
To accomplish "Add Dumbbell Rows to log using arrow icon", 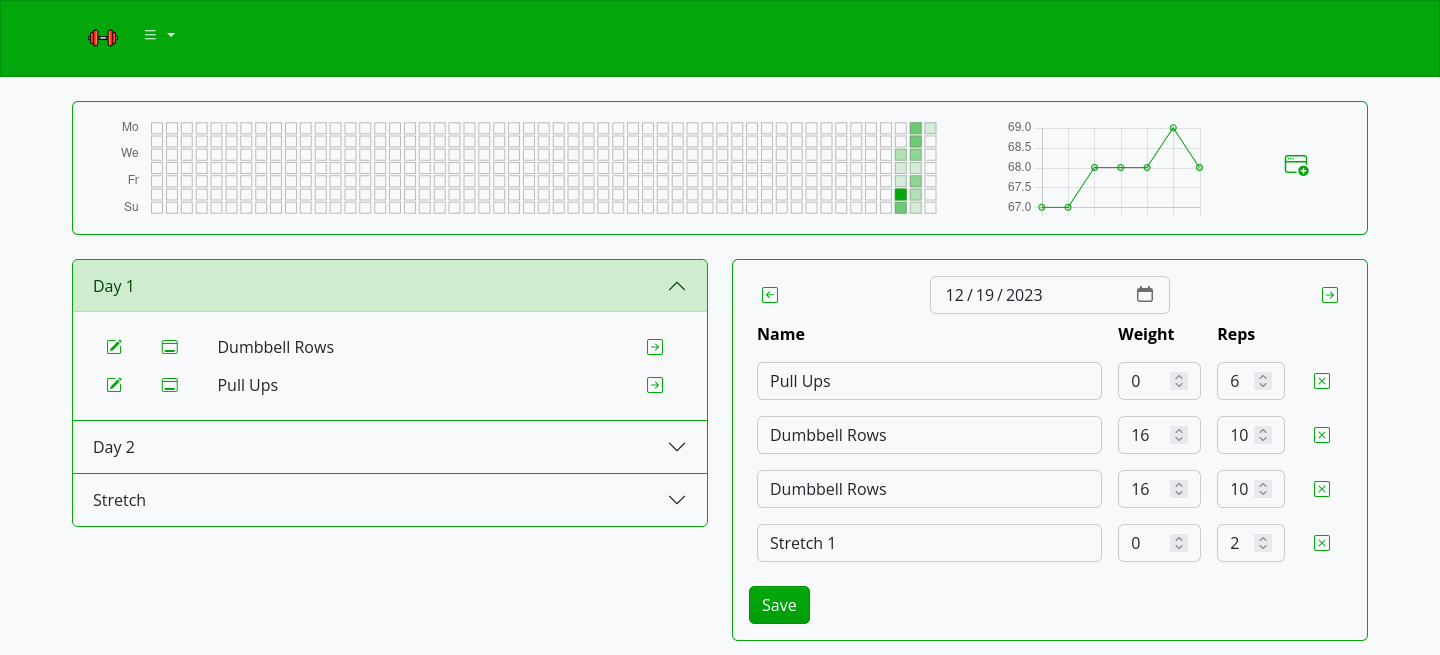I will 655,347.
